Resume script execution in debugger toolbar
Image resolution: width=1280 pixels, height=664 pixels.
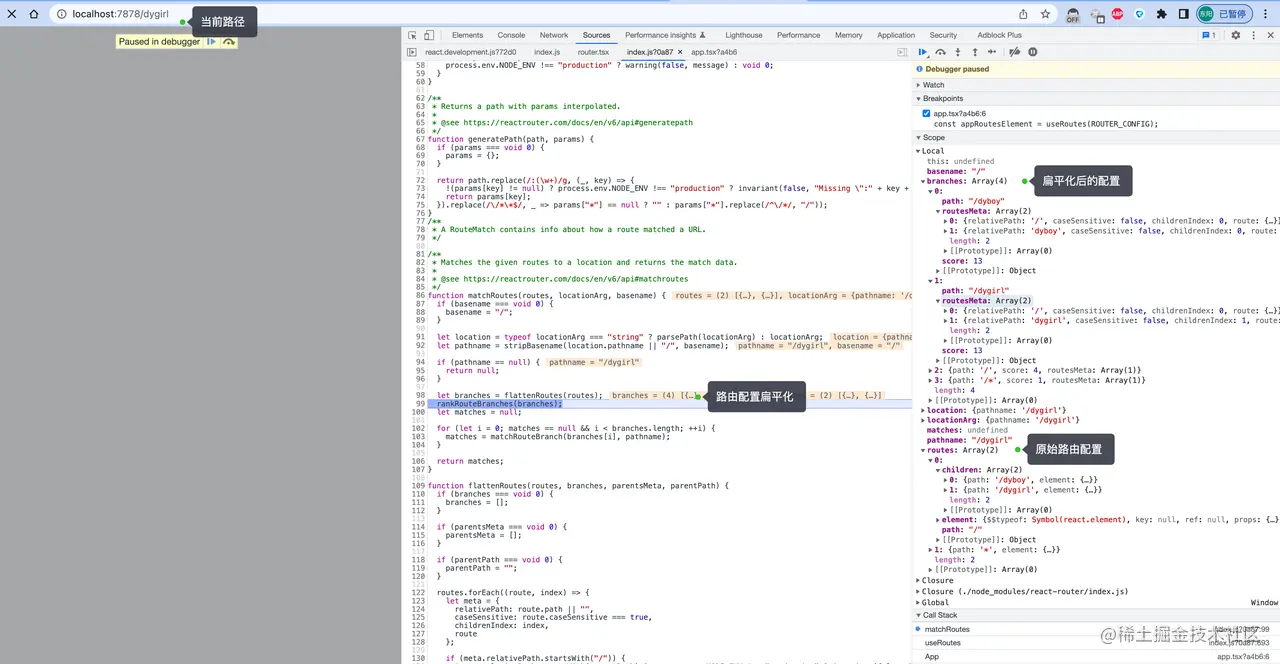(923, 52)
